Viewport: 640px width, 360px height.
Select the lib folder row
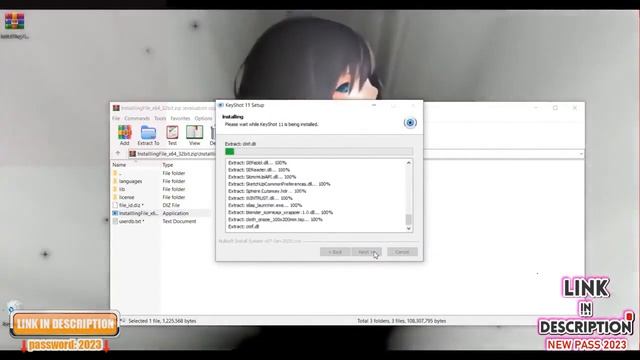(x=161, y=189)
